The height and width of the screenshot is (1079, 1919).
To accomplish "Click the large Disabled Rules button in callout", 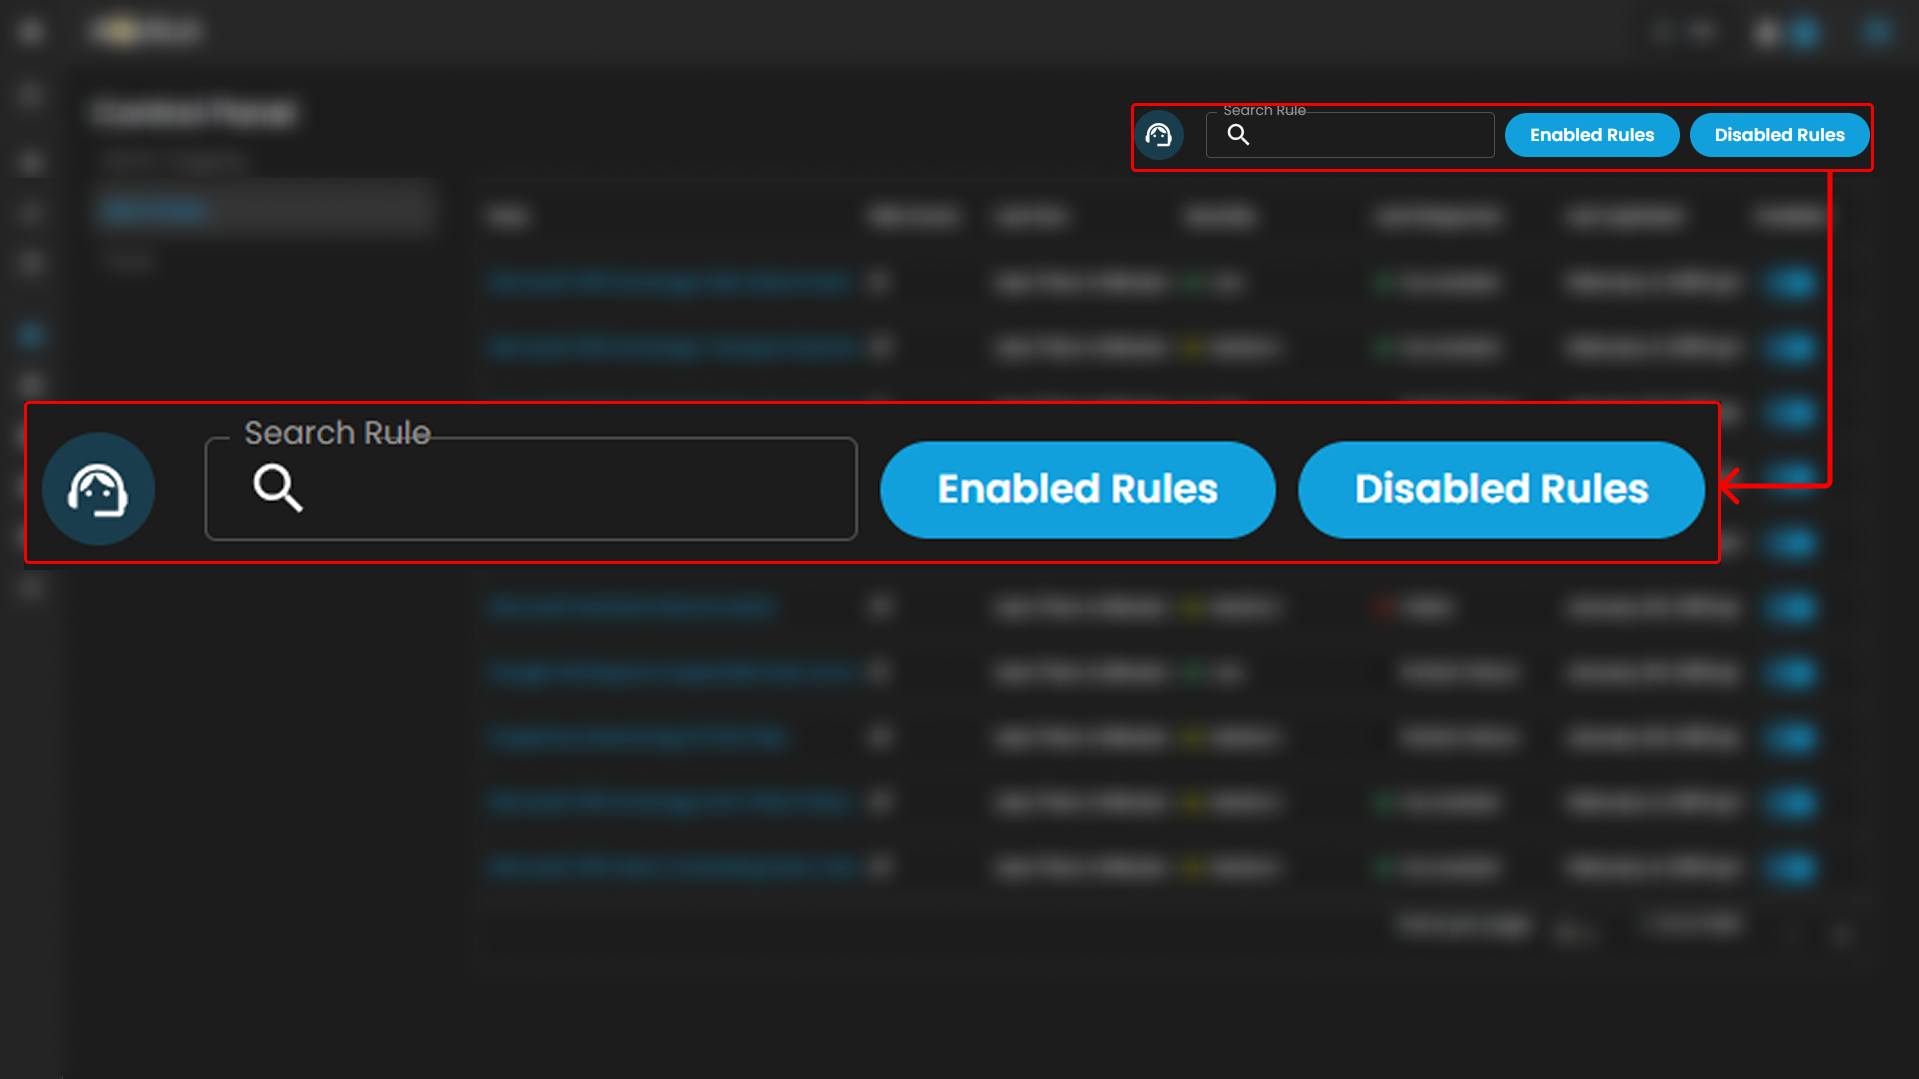I will (x=1500, y=489).
